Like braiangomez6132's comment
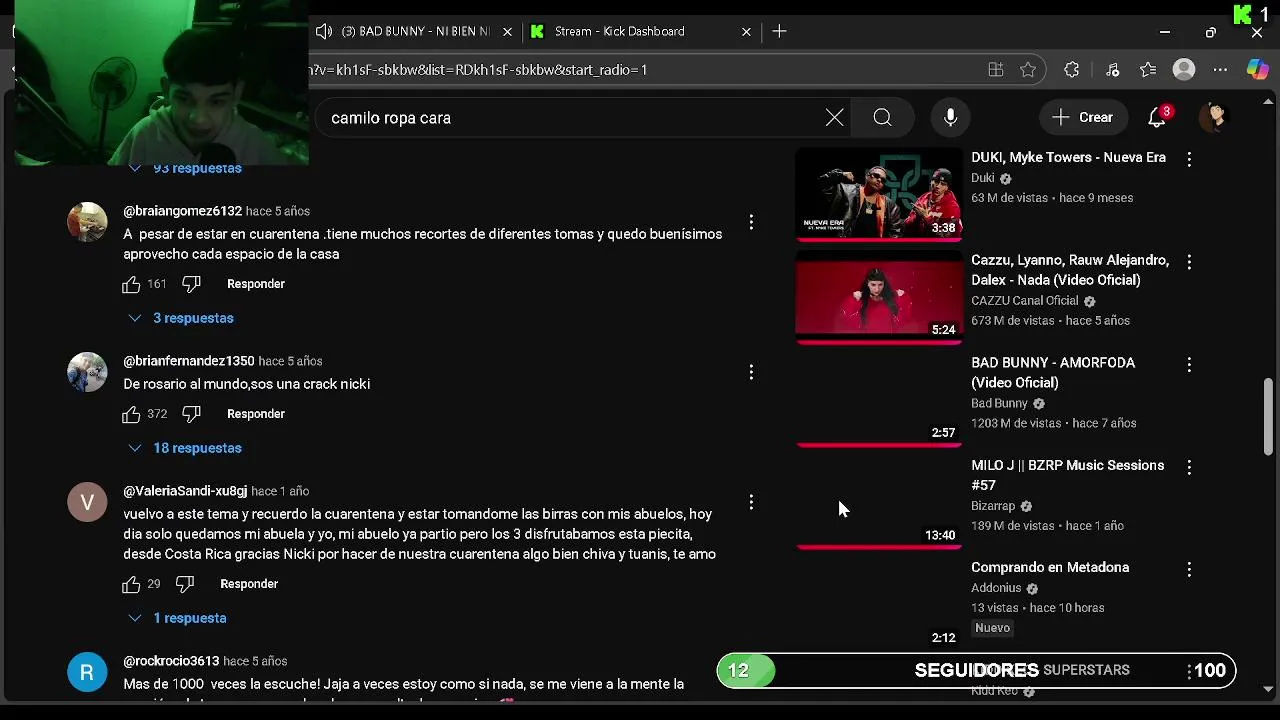Viewport: 1280px width, 720px height. click(x=131, y=284)
